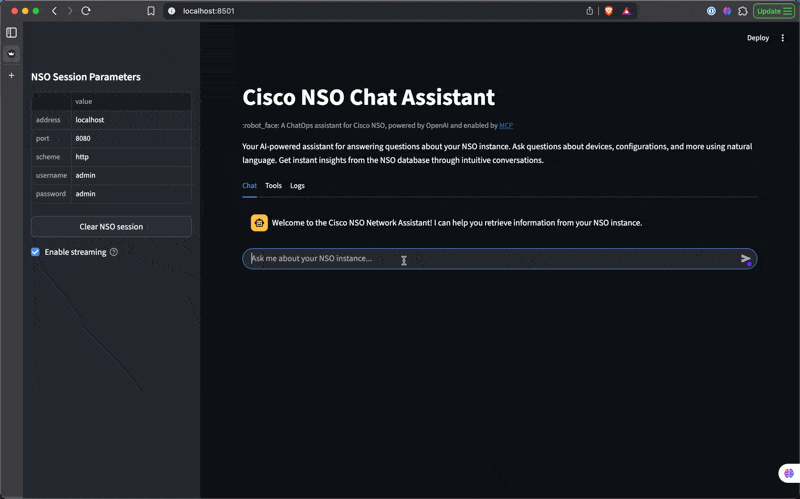Switch to the Logs tab
Image resolution: width=800 pixels, height=499 pixels.
coord(297,186)
